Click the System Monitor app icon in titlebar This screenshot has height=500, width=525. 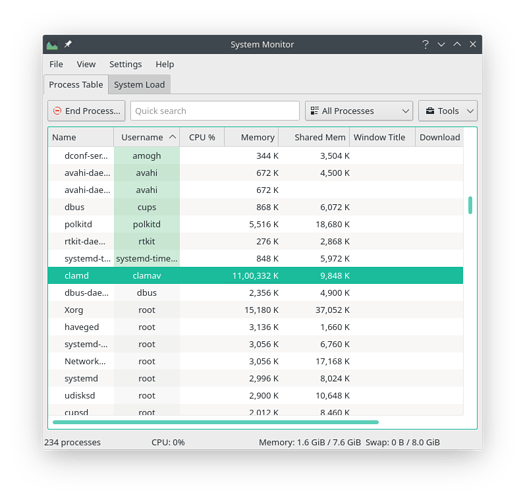(x=52, y=45)
